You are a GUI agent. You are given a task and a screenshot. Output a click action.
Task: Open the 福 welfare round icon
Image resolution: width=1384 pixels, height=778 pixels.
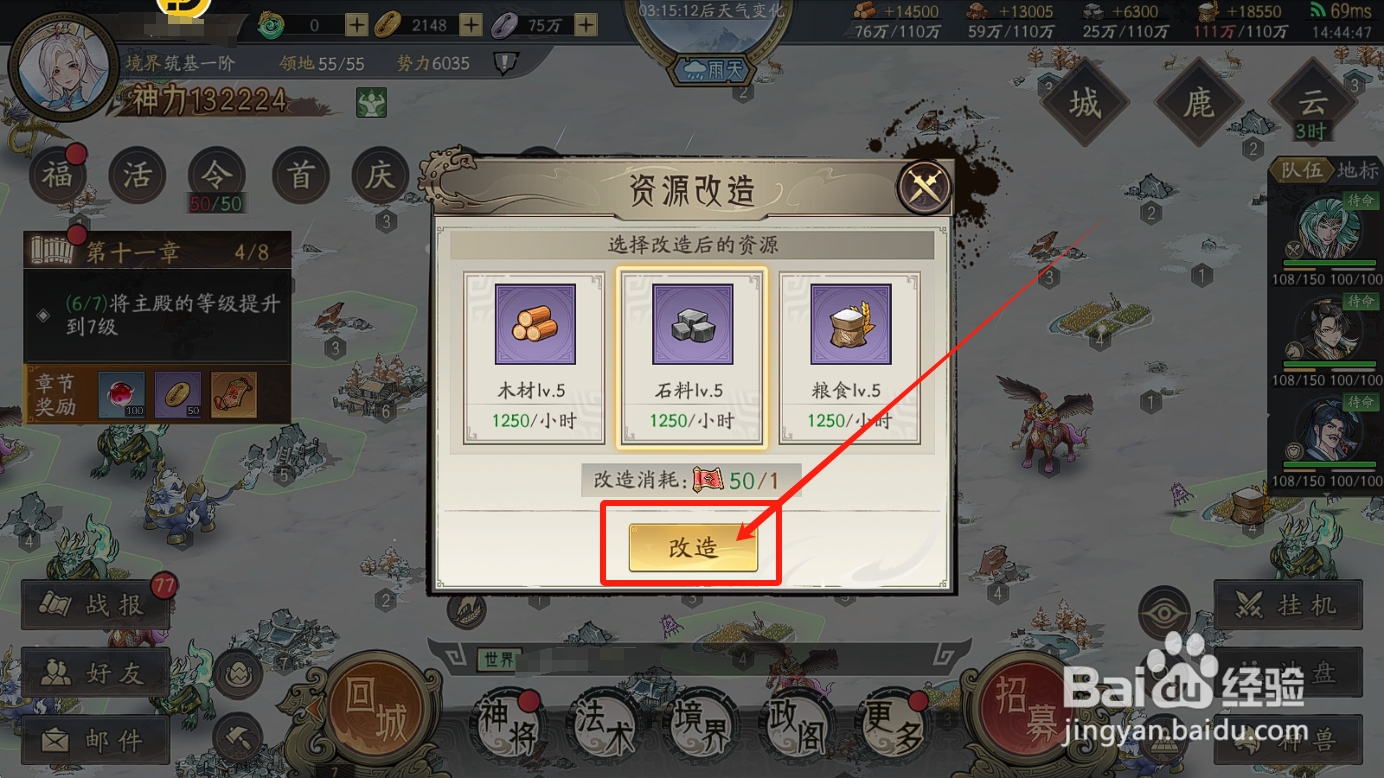(x=58, y=176)
